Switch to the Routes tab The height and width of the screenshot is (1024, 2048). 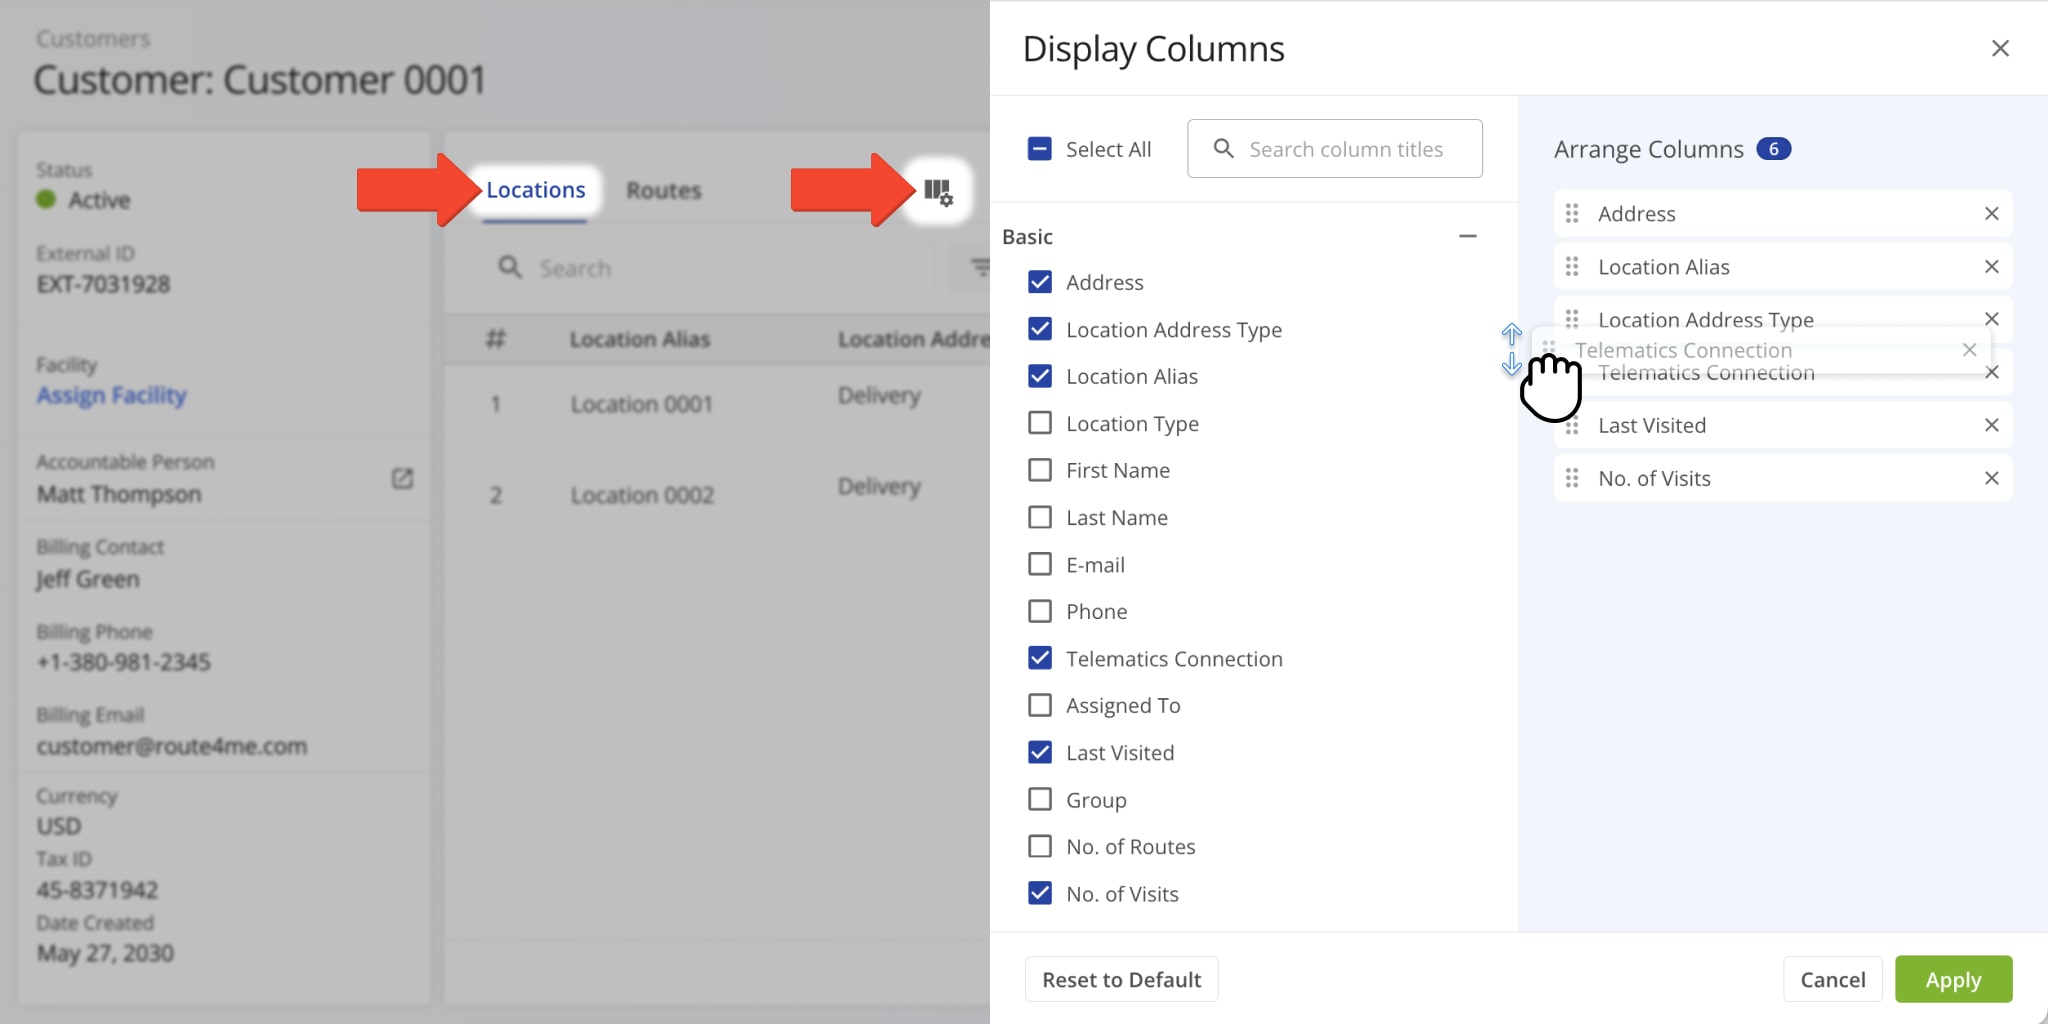(664, 190)
